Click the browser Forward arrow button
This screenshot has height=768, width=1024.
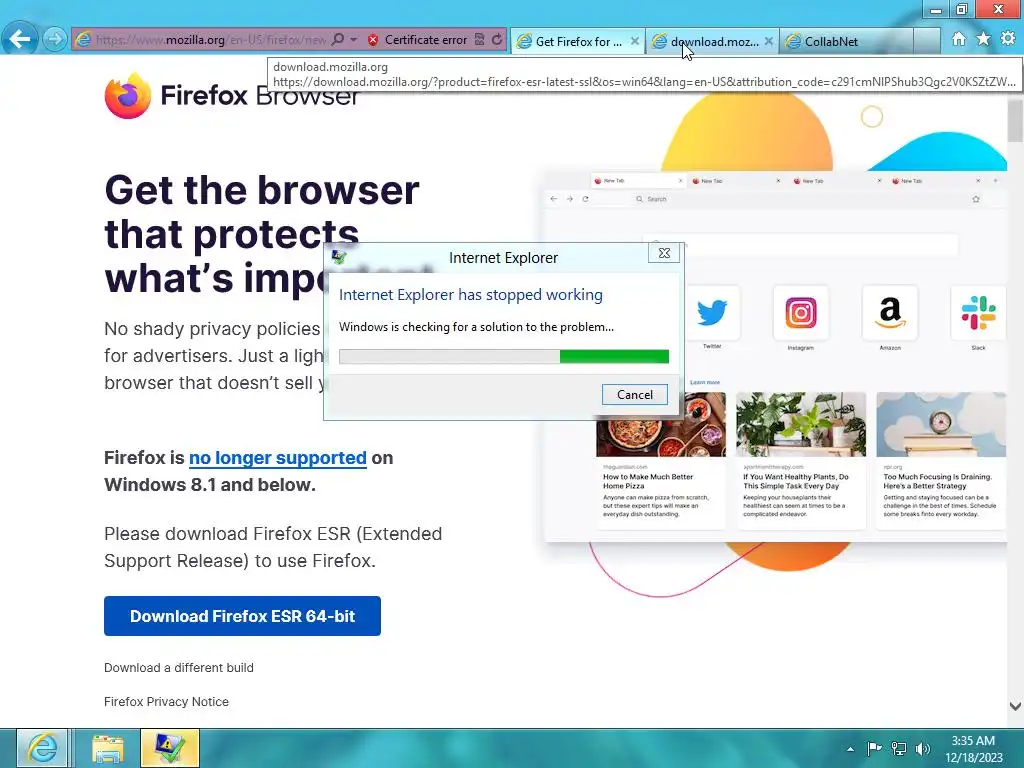click(x=55, y=39)
